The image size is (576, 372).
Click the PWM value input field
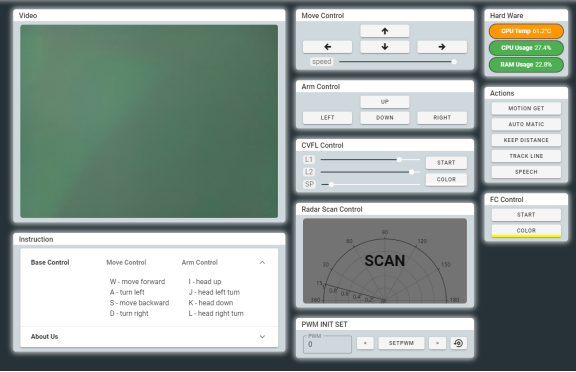[x=327, y=344]
